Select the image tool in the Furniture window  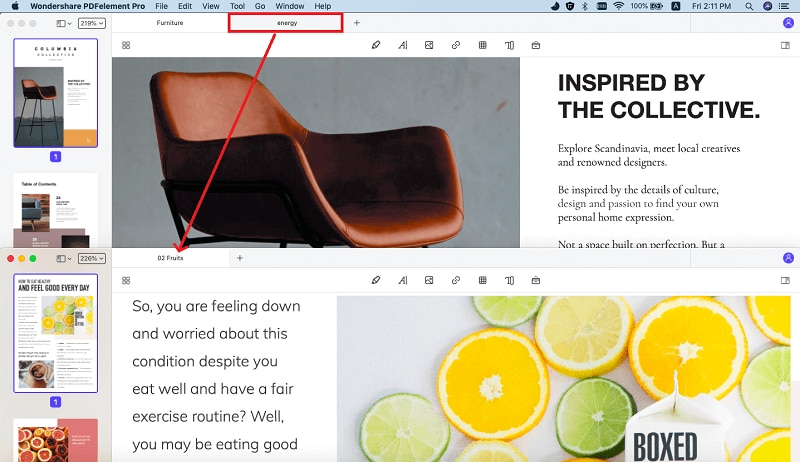(x=429, y=45)
